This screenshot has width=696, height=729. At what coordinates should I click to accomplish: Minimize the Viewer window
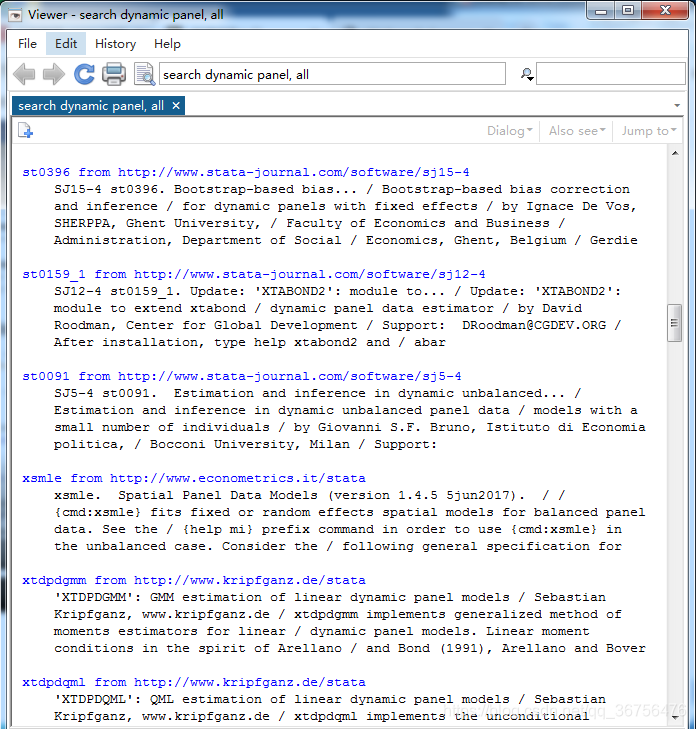tap(601, 11)
